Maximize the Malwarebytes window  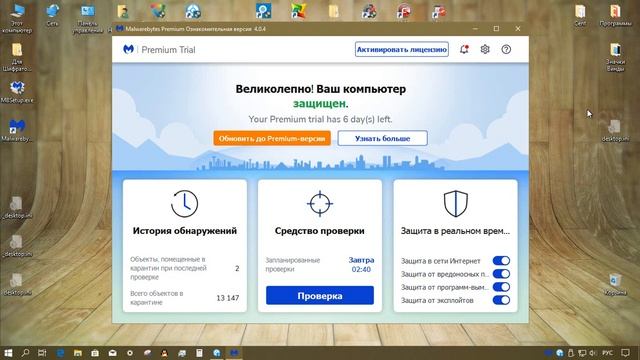(496, 29)
